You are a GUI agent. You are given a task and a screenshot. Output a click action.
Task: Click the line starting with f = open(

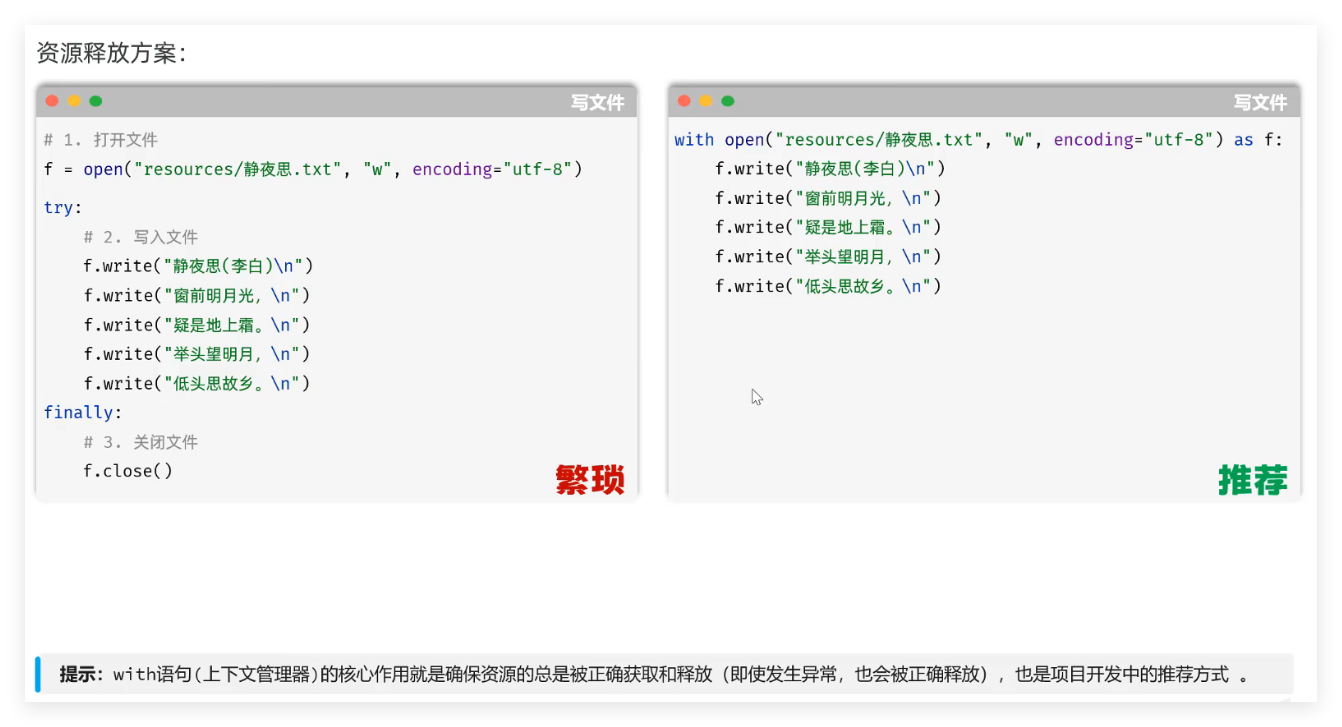click(x=313, y=169)
